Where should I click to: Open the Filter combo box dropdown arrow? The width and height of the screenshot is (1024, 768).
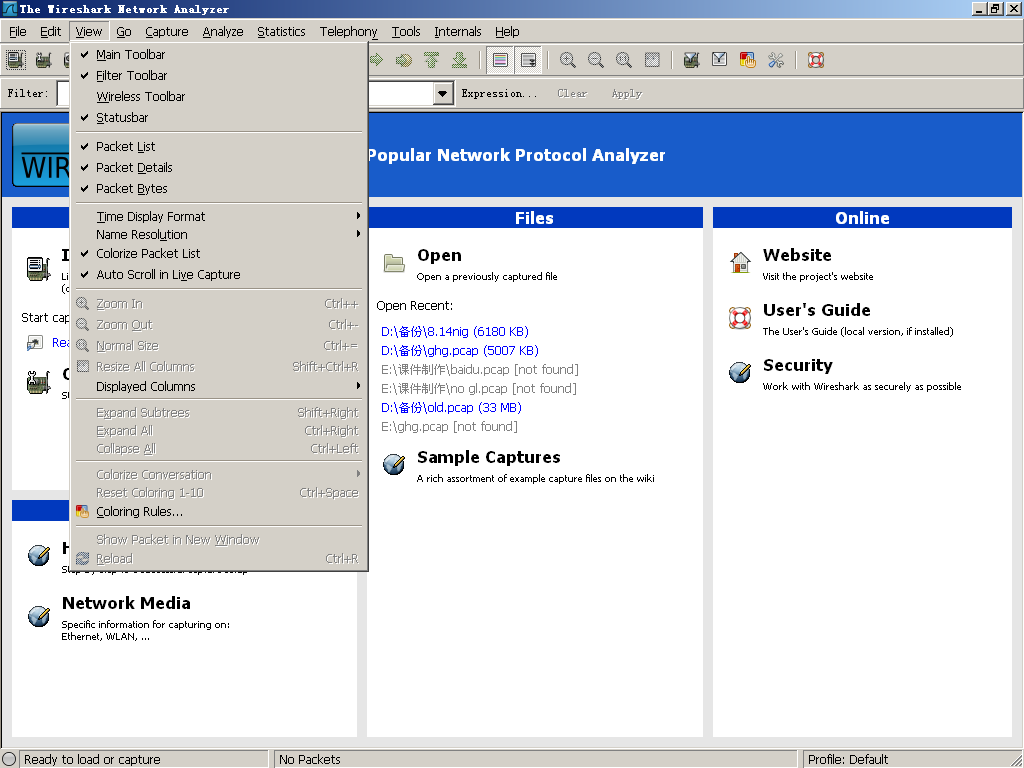[442, 93]
